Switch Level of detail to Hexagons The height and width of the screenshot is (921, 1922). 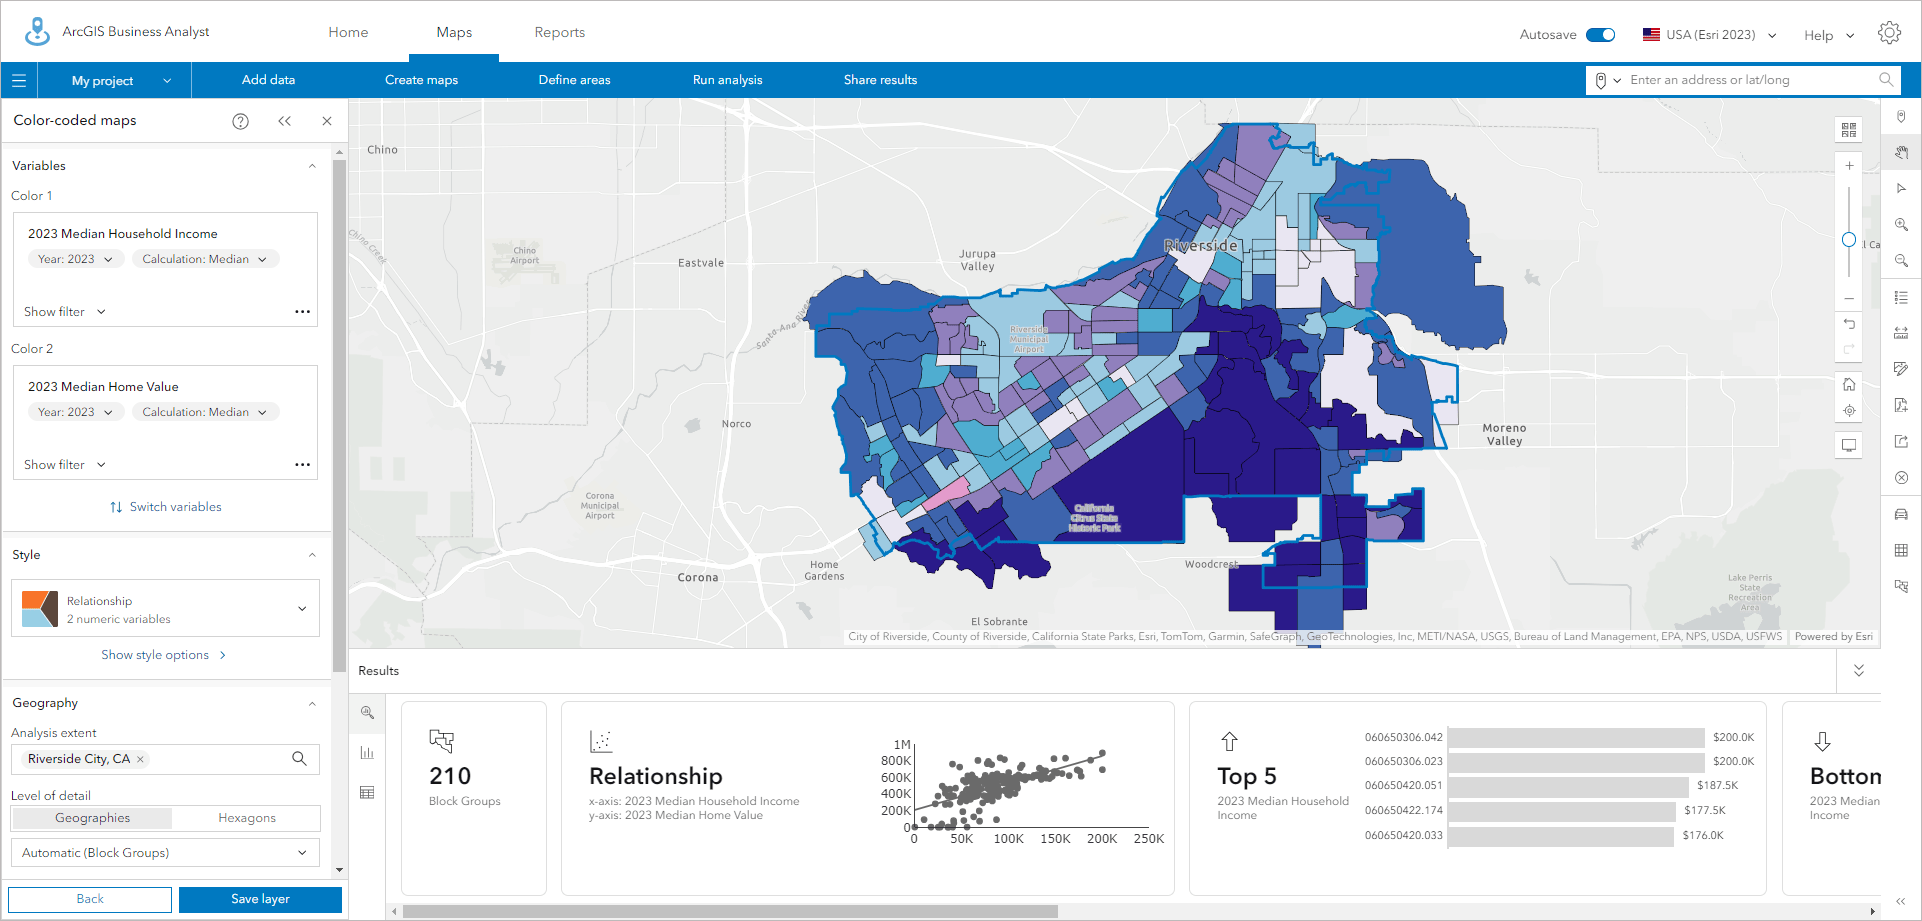pos(245,817)
